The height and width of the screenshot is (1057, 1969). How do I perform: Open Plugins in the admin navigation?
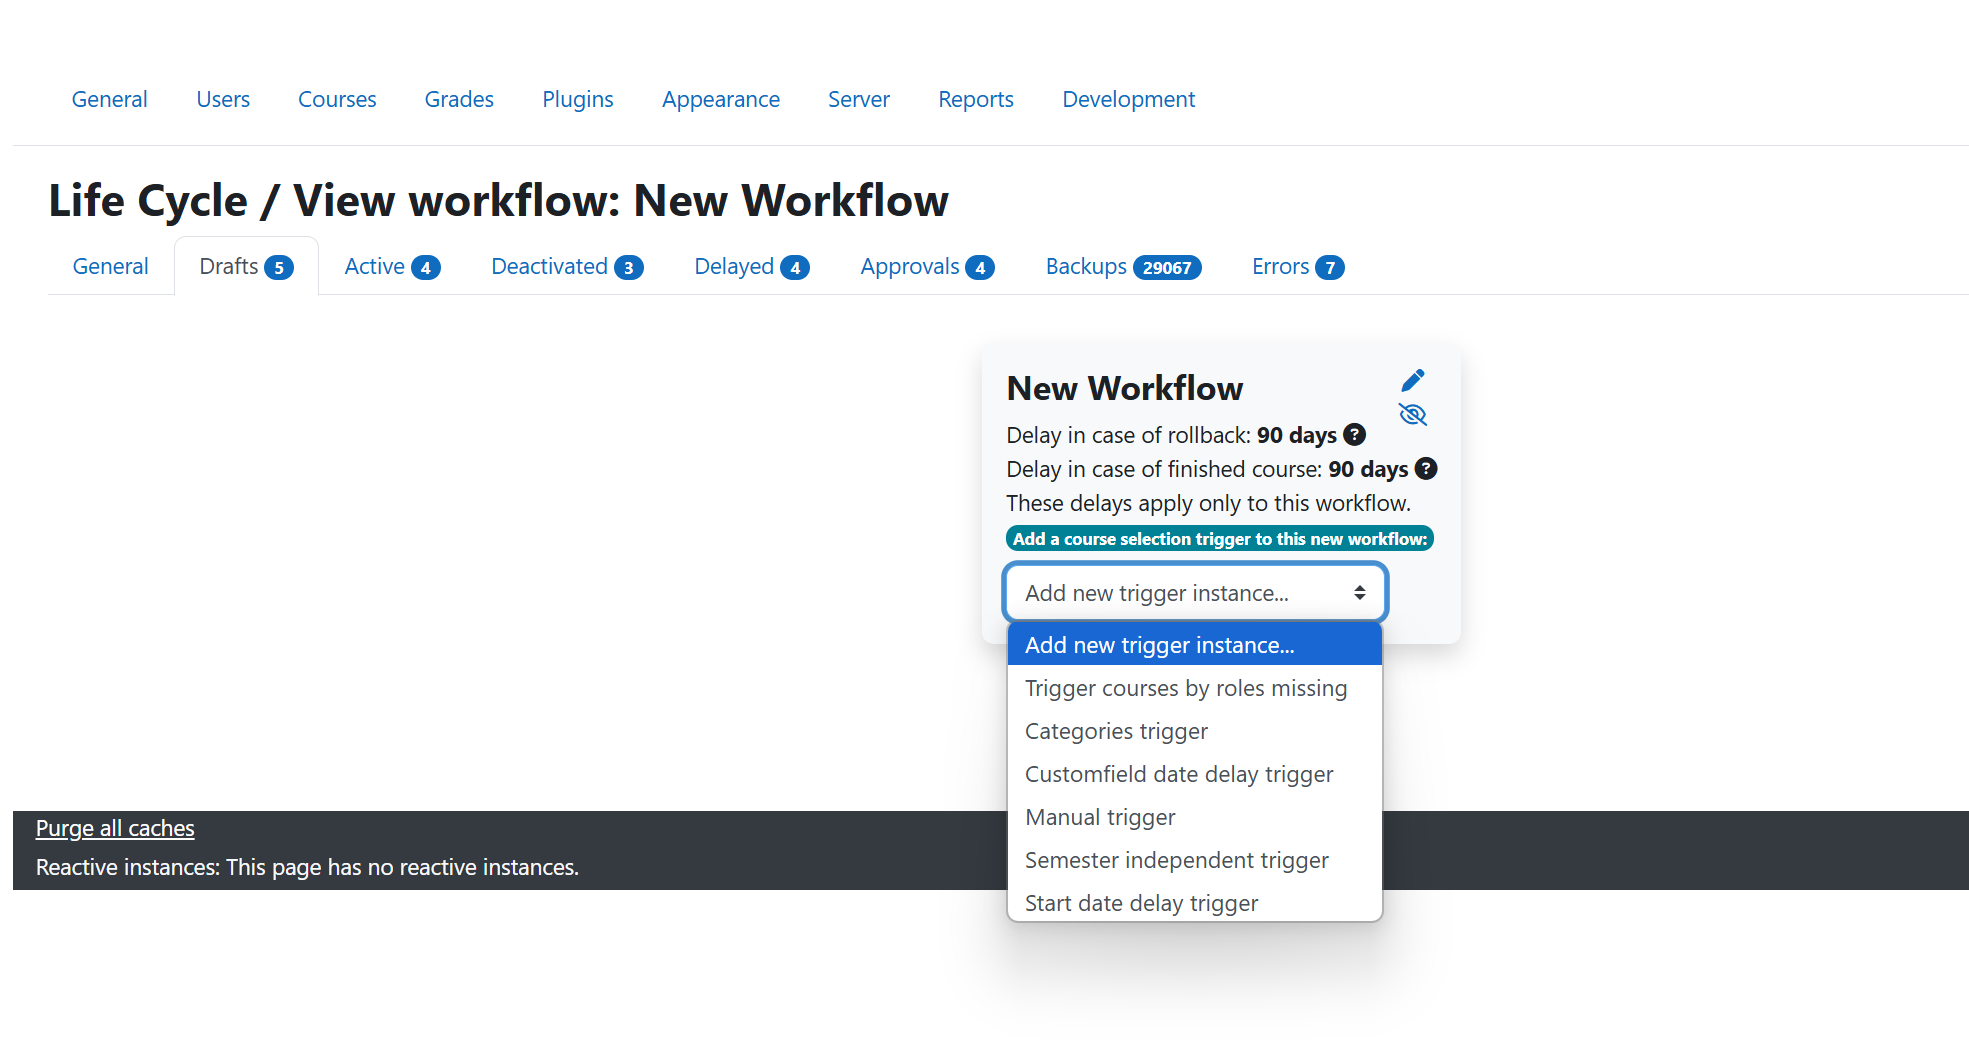(x=577, y=99)
